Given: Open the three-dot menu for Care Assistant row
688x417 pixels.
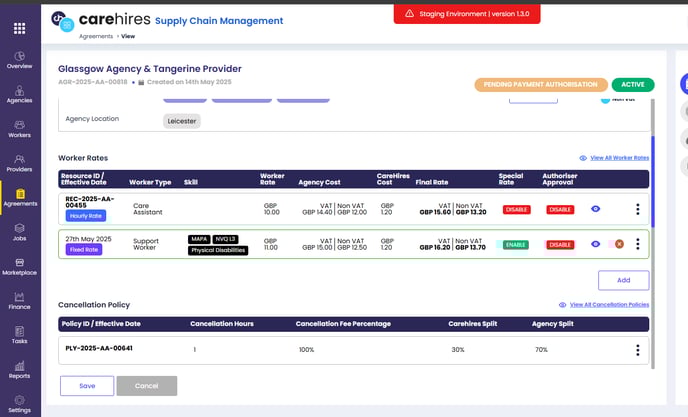Looking at the screenshot, I should point(638,209).
